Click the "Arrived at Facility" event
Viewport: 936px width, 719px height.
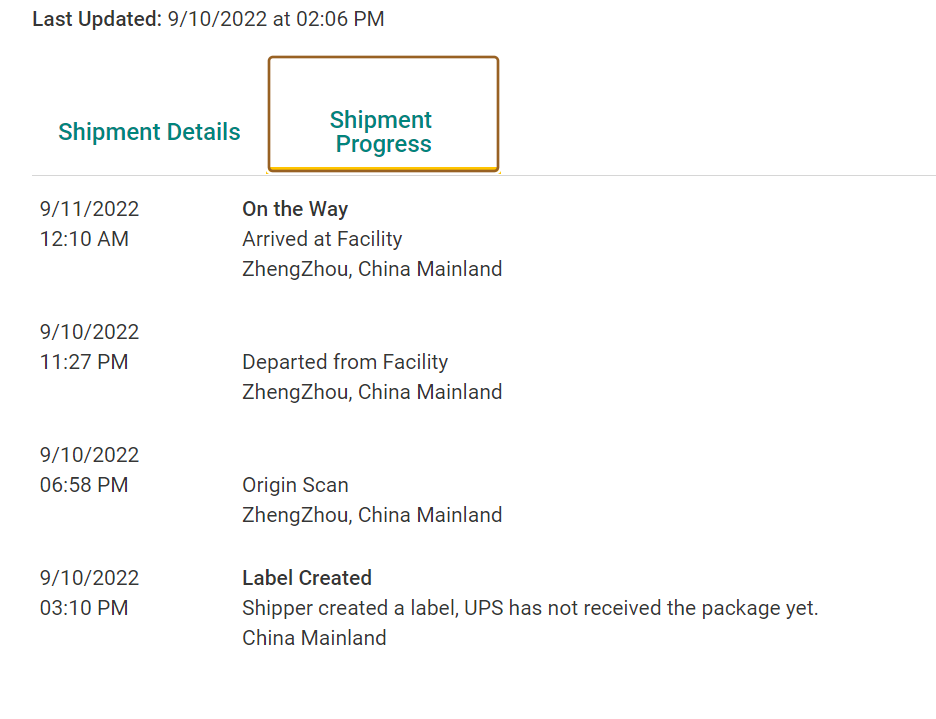point(322,239)
